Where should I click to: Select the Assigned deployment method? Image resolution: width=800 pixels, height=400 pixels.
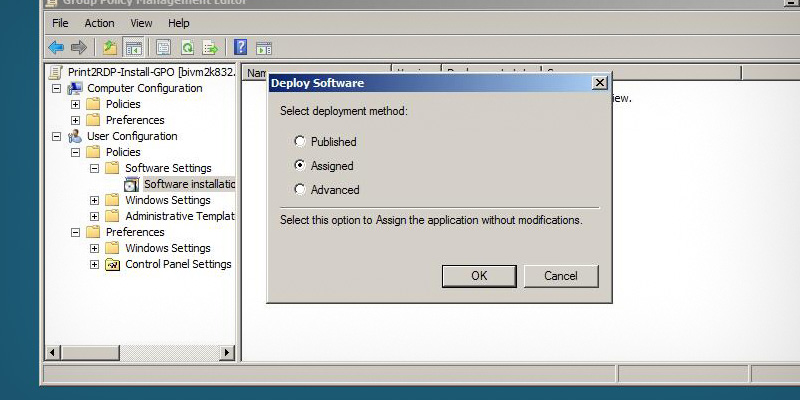[x=300, y=166]
